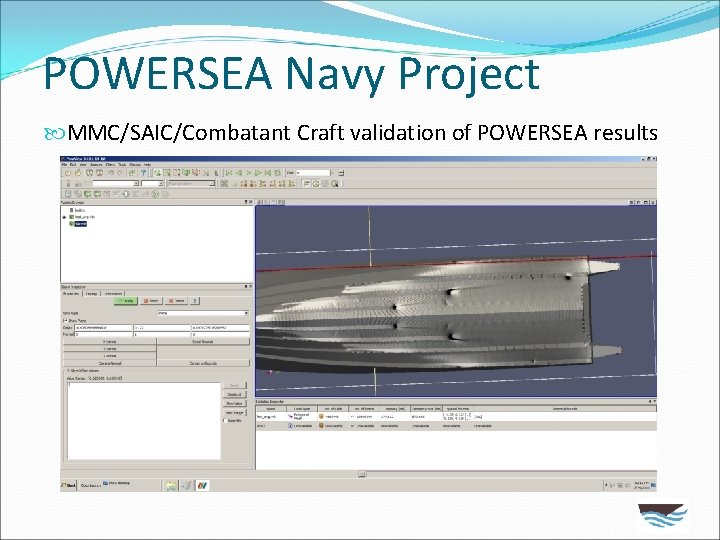
Task: Open the Sources menu
Action: pos(96,164)
